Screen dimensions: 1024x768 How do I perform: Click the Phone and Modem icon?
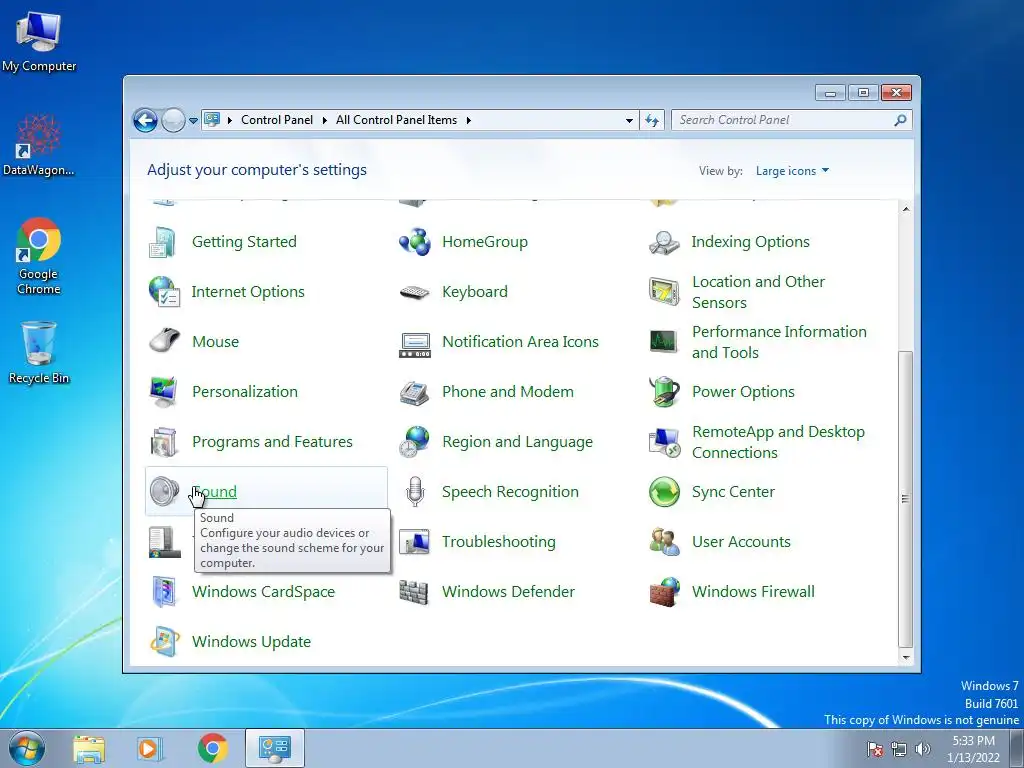pyautogui.click(x=414, y=392)
